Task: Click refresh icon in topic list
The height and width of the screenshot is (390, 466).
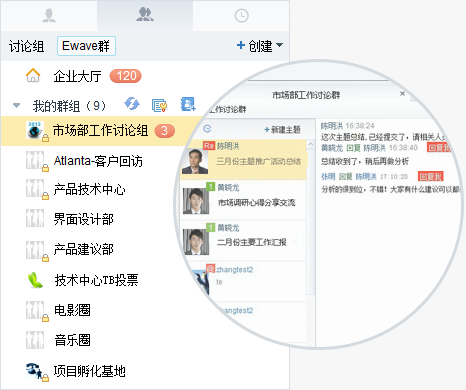Action: tap(207, 129)
